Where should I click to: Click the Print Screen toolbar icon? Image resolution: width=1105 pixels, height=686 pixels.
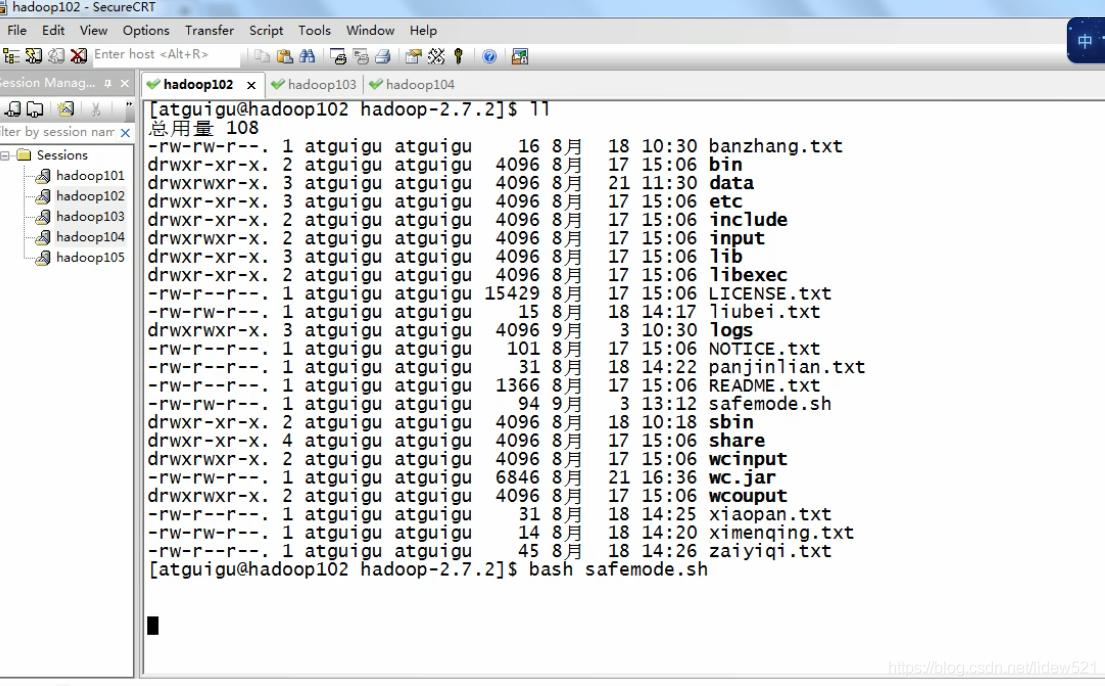pyautogui.click(x=338, y=56)
